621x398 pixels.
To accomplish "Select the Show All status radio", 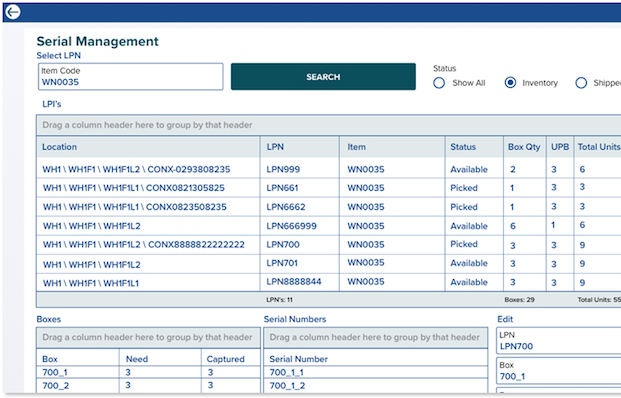I will (439, 83).
